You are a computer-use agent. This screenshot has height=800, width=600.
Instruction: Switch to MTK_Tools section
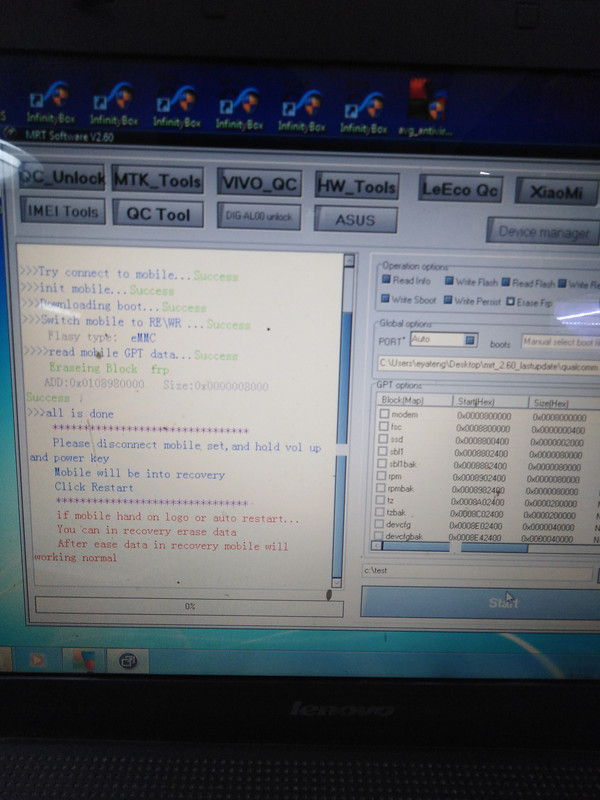coord(158,180)
